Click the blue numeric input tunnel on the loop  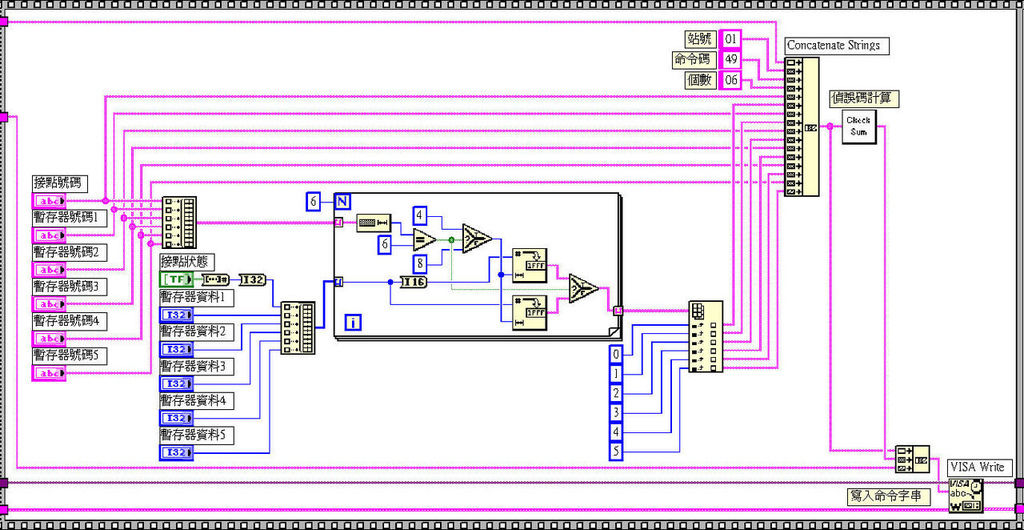click(338, 282)
